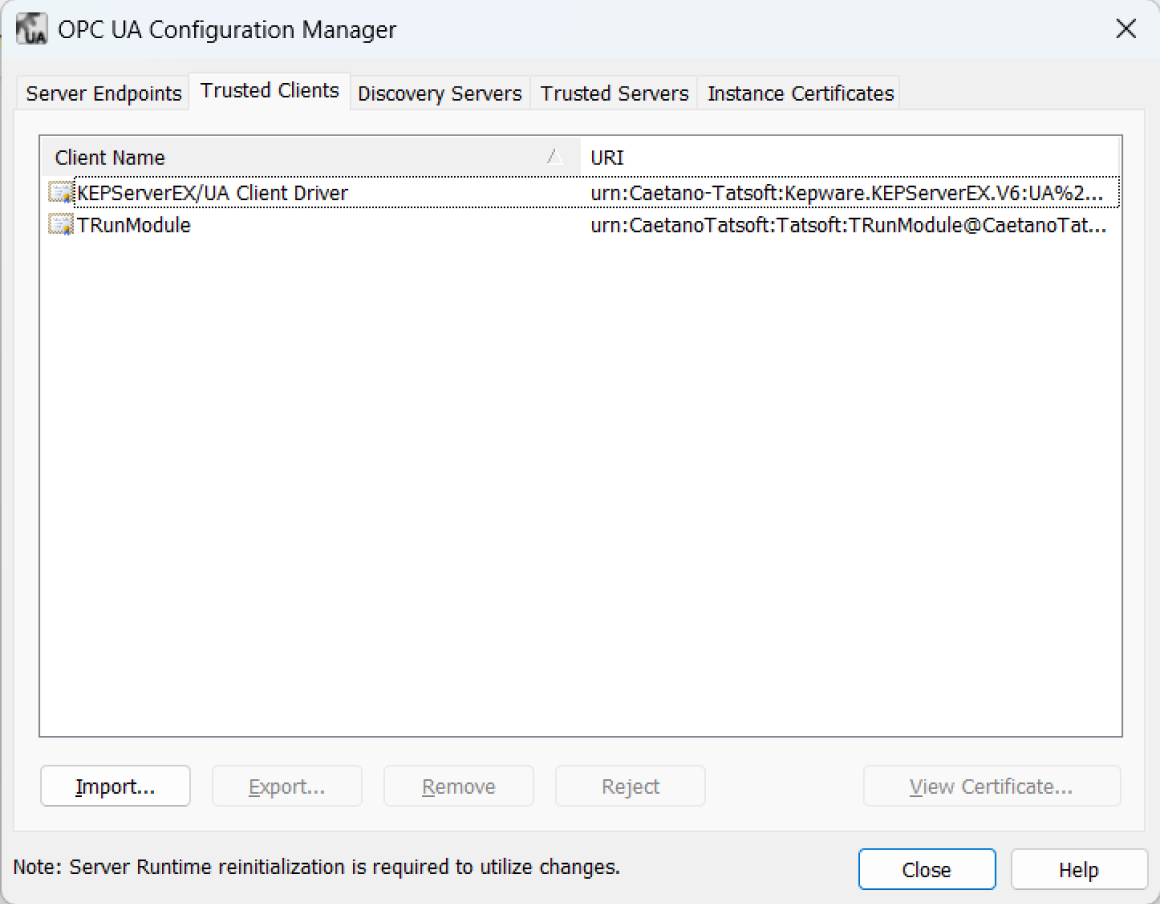
Task: Click the Export... button
Action: (x=286, y=787)
